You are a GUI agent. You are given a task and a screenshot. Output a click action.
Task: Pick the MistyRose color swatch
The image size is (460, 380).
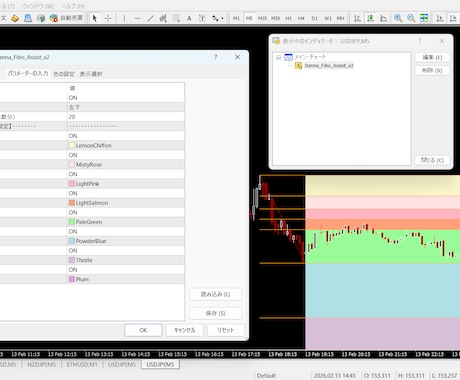[x=72, y=165]
